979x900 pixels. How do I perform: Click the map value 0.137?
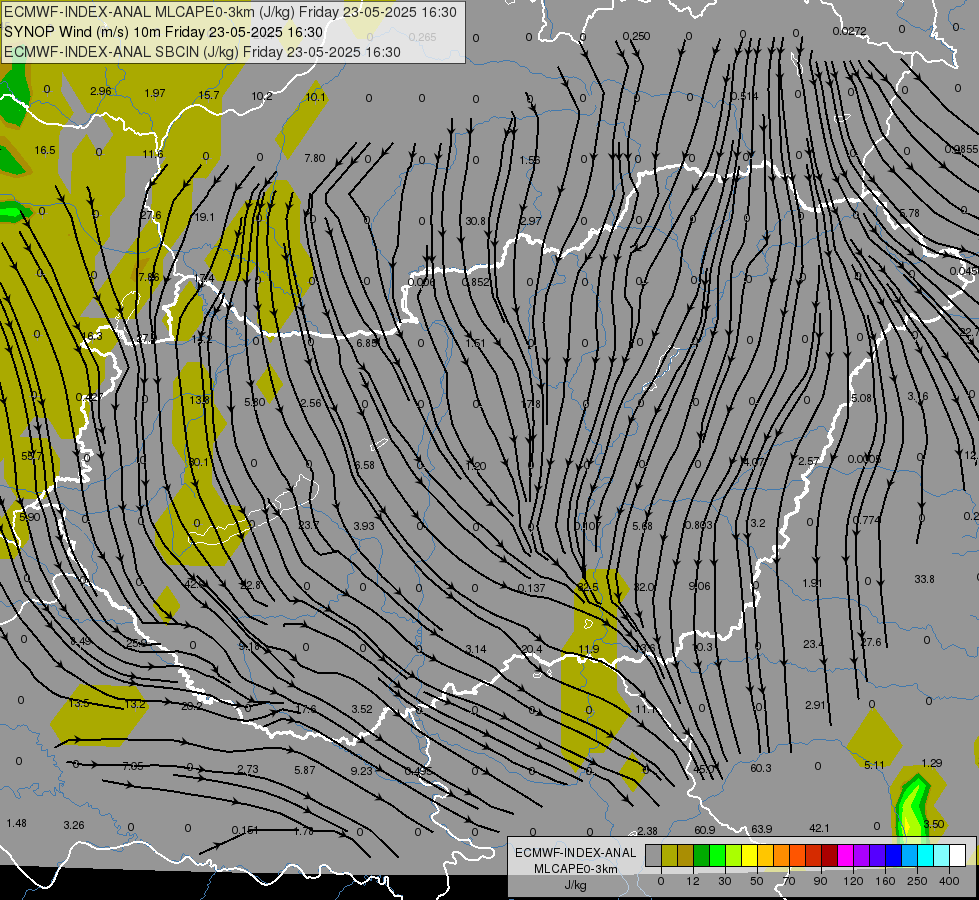531,588
